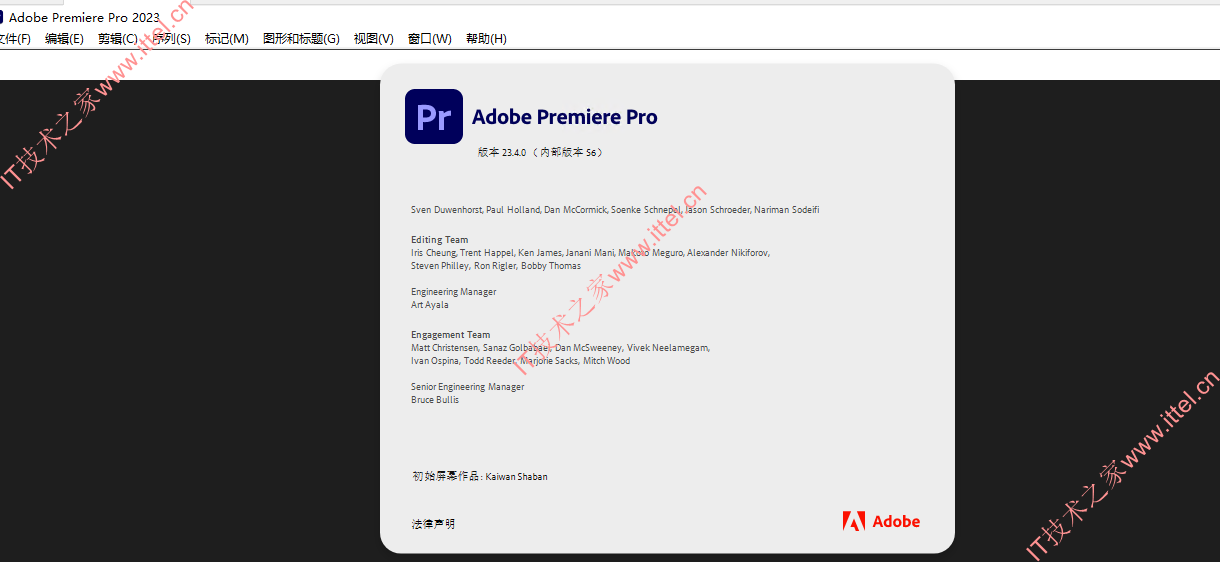The image size is (1220, 562).
Task: Click the Editing Team heading
Action: (x=439, y=240)
